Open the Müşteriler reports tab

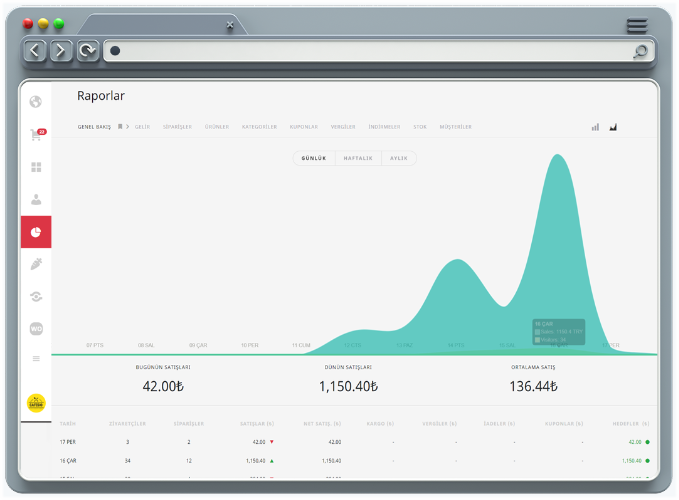click(x=456, y=127)
